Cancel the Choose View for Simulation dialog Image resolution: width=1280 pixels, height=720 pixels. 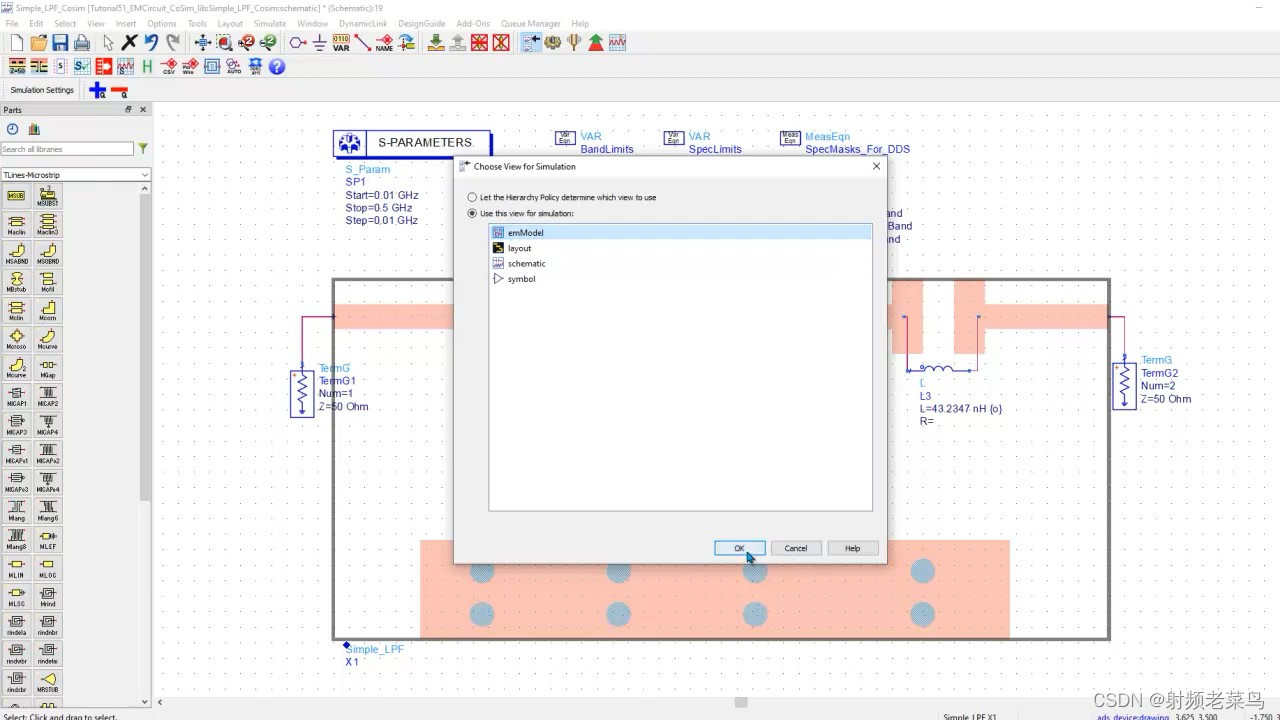click(x=795, y=548)
